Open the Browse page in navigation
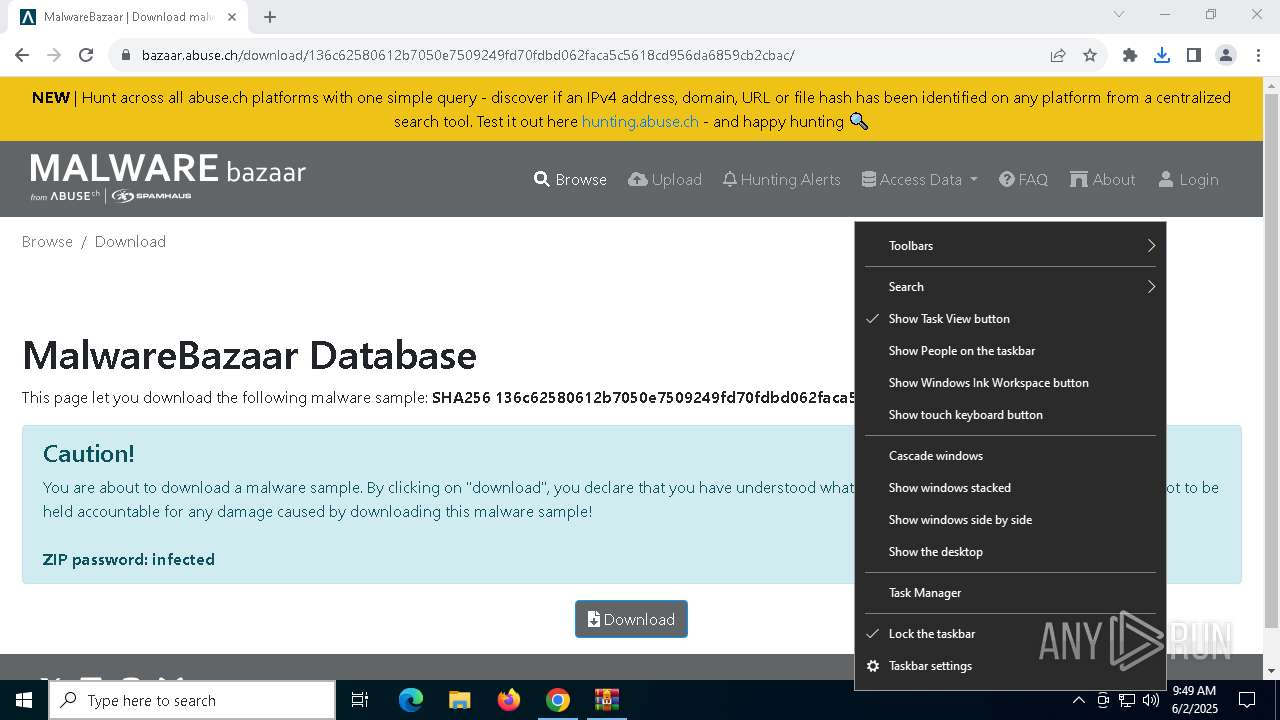This screenshot has width=1280, height=720. [570, 179]
